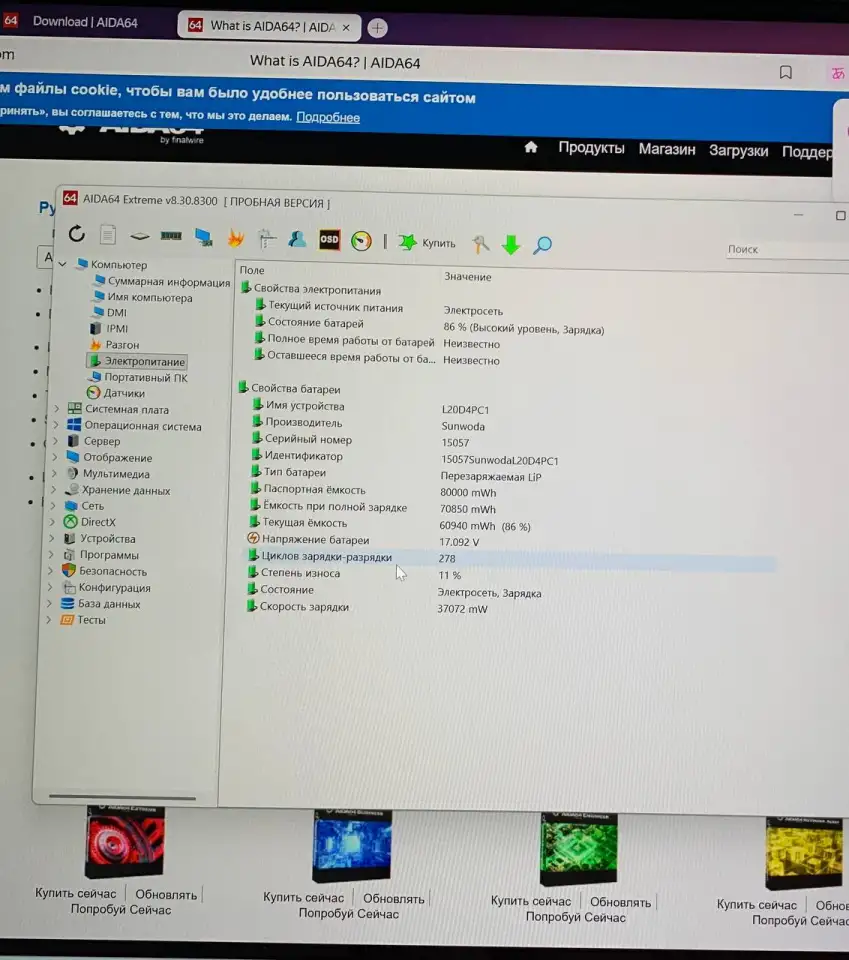Open the Подробнее cookie link
The image size is (849, 960).
pos(328,117)
